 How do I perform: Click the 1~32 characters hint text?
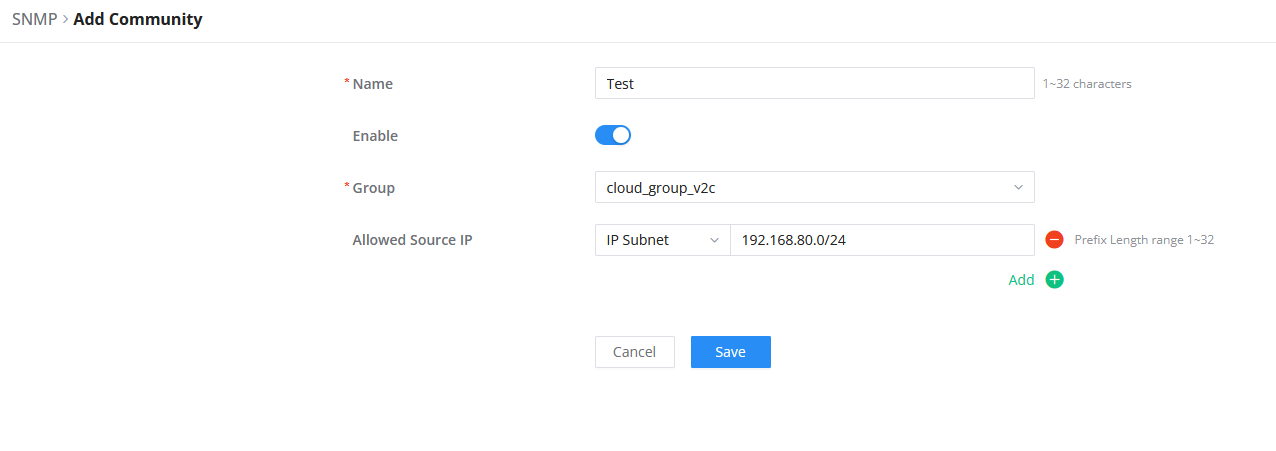(x=1087, y=84)
